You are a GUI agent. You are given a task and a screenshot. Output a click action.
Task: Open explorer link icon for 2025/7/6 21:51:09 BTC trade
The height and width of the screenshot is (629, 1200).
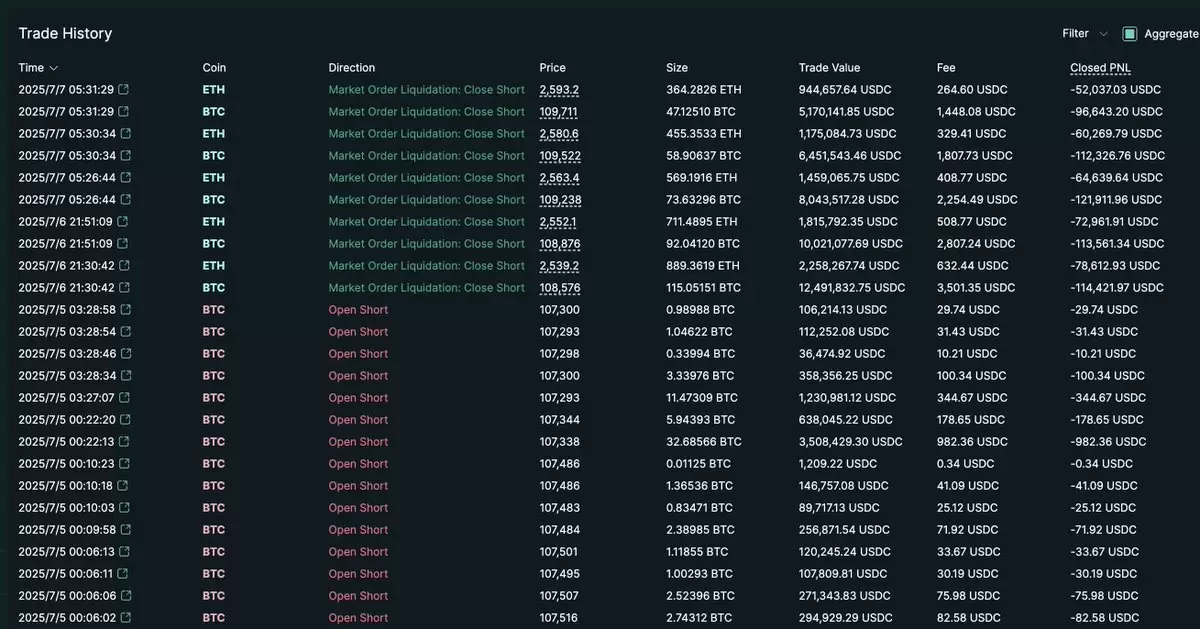click(x=123, y=244)
